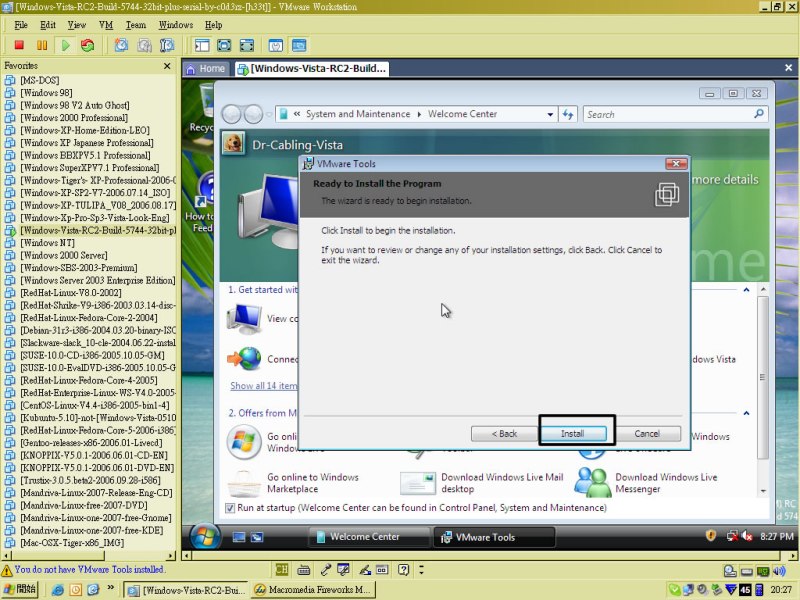Select [Mac-OSX-Tiger-x86_IMG] in Favorites
The image size is (800, 600).
[x=72, y=543]
